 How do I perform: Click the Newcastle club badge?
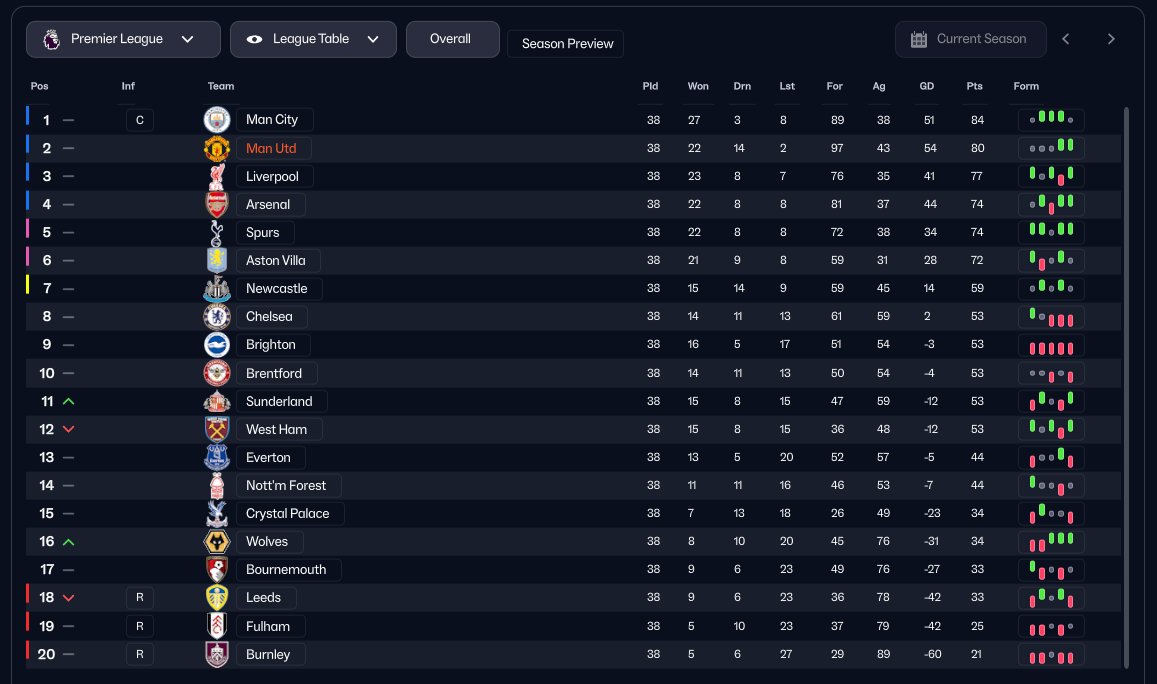pyautogui.click(x=216, y=289)
